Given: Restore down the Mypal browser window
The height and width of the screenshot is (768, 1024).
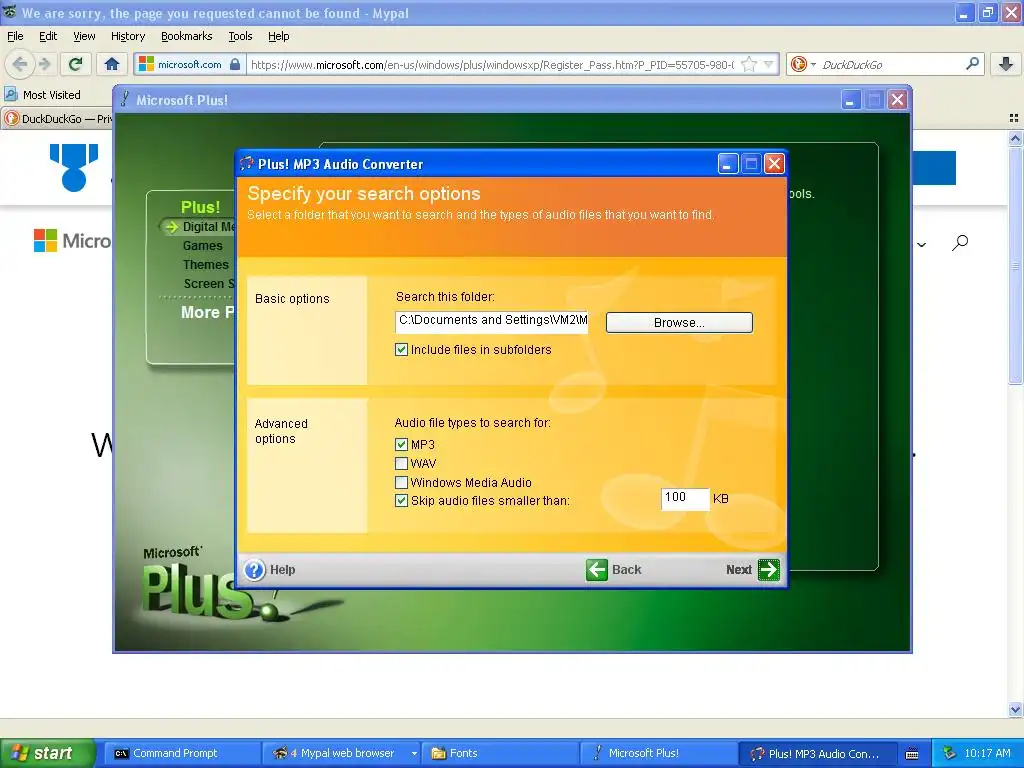Looking at the screenshot, I should point(987,12).
